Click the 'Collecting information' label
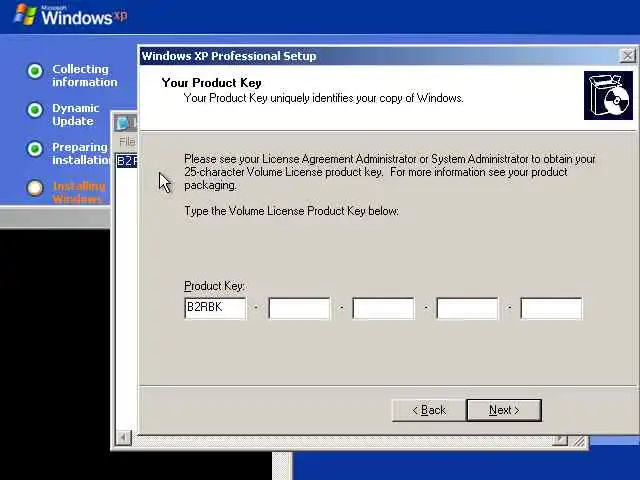This screenshot has width=640, height=480. click(x=84, y=76)
